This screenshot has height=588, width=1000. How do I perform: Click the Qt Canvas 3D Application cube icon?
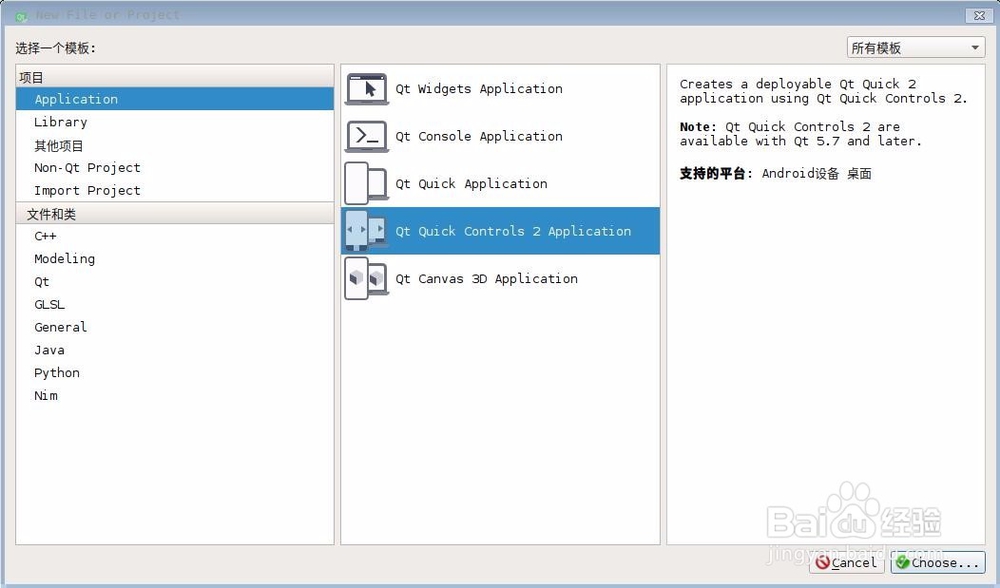[367, 278]
